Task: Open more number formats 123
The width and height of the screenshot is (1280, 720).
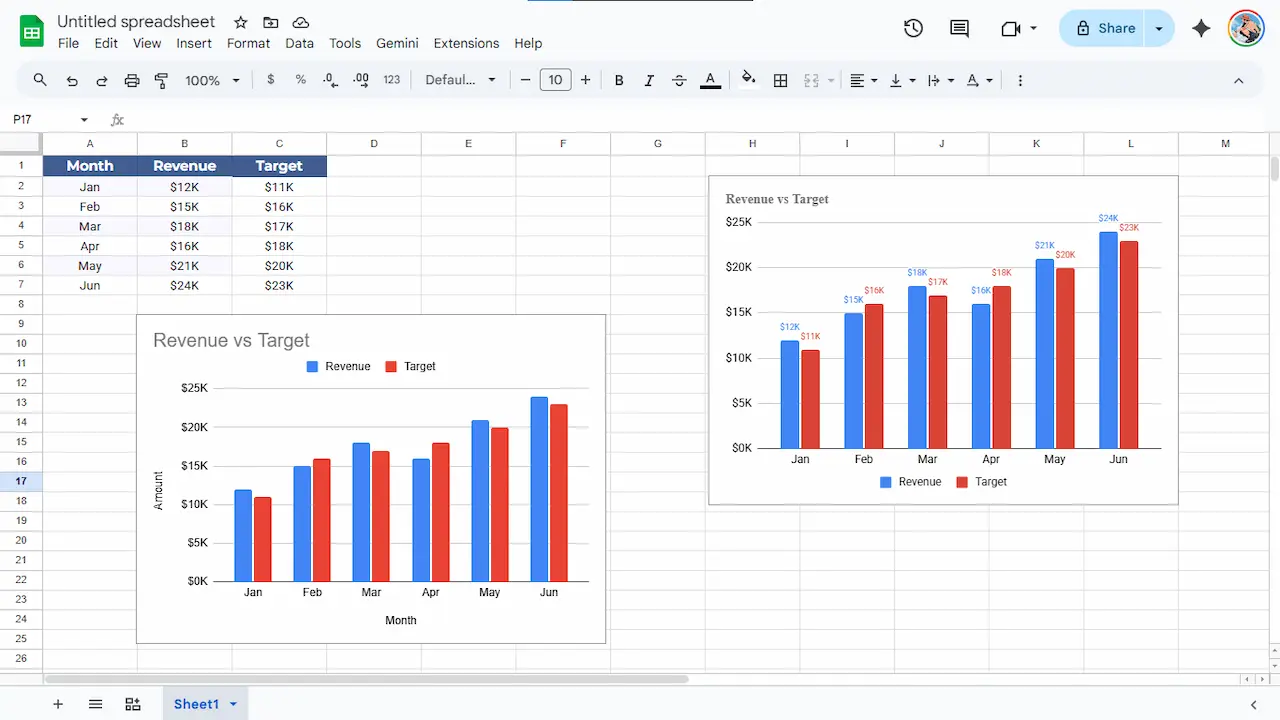Action: tap(392, 80)
